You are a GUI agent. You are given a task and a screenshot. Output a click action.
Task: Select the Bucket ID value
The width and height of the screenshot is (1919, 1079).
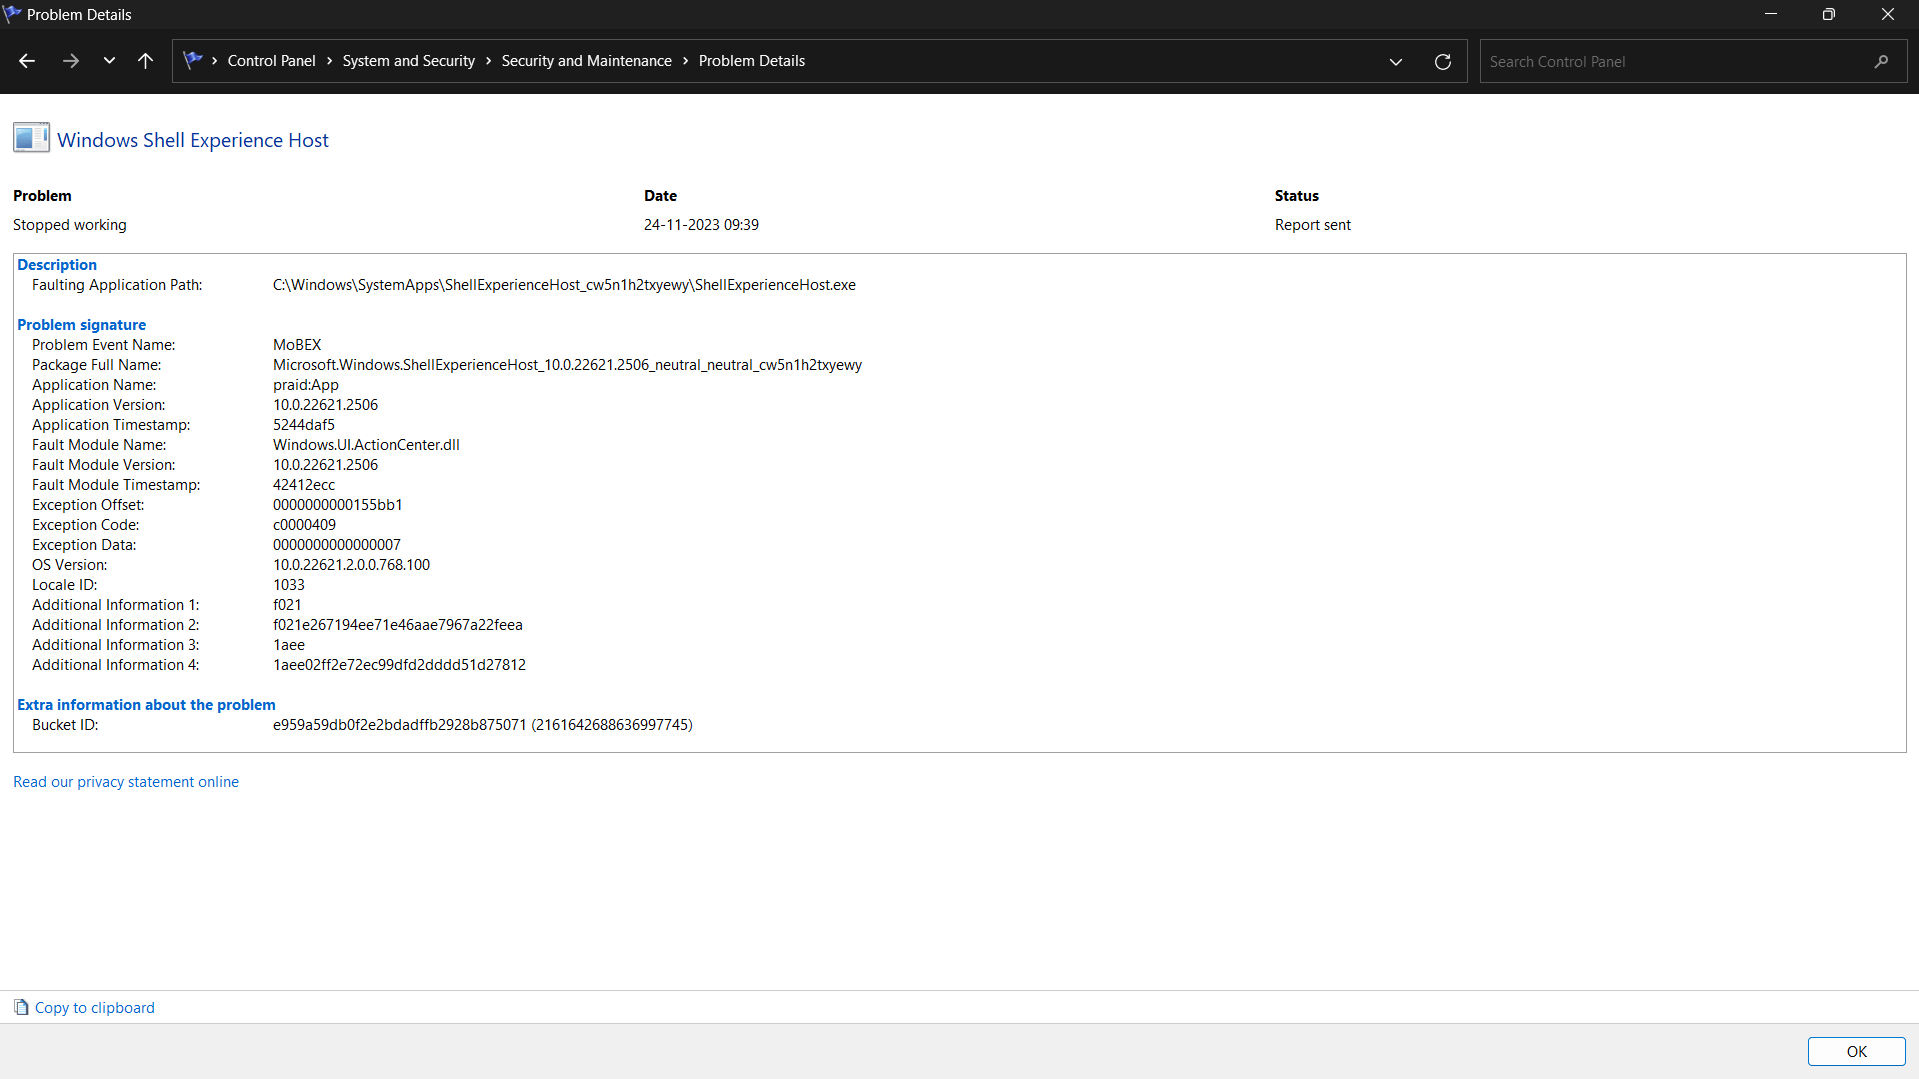click(483, 725)
